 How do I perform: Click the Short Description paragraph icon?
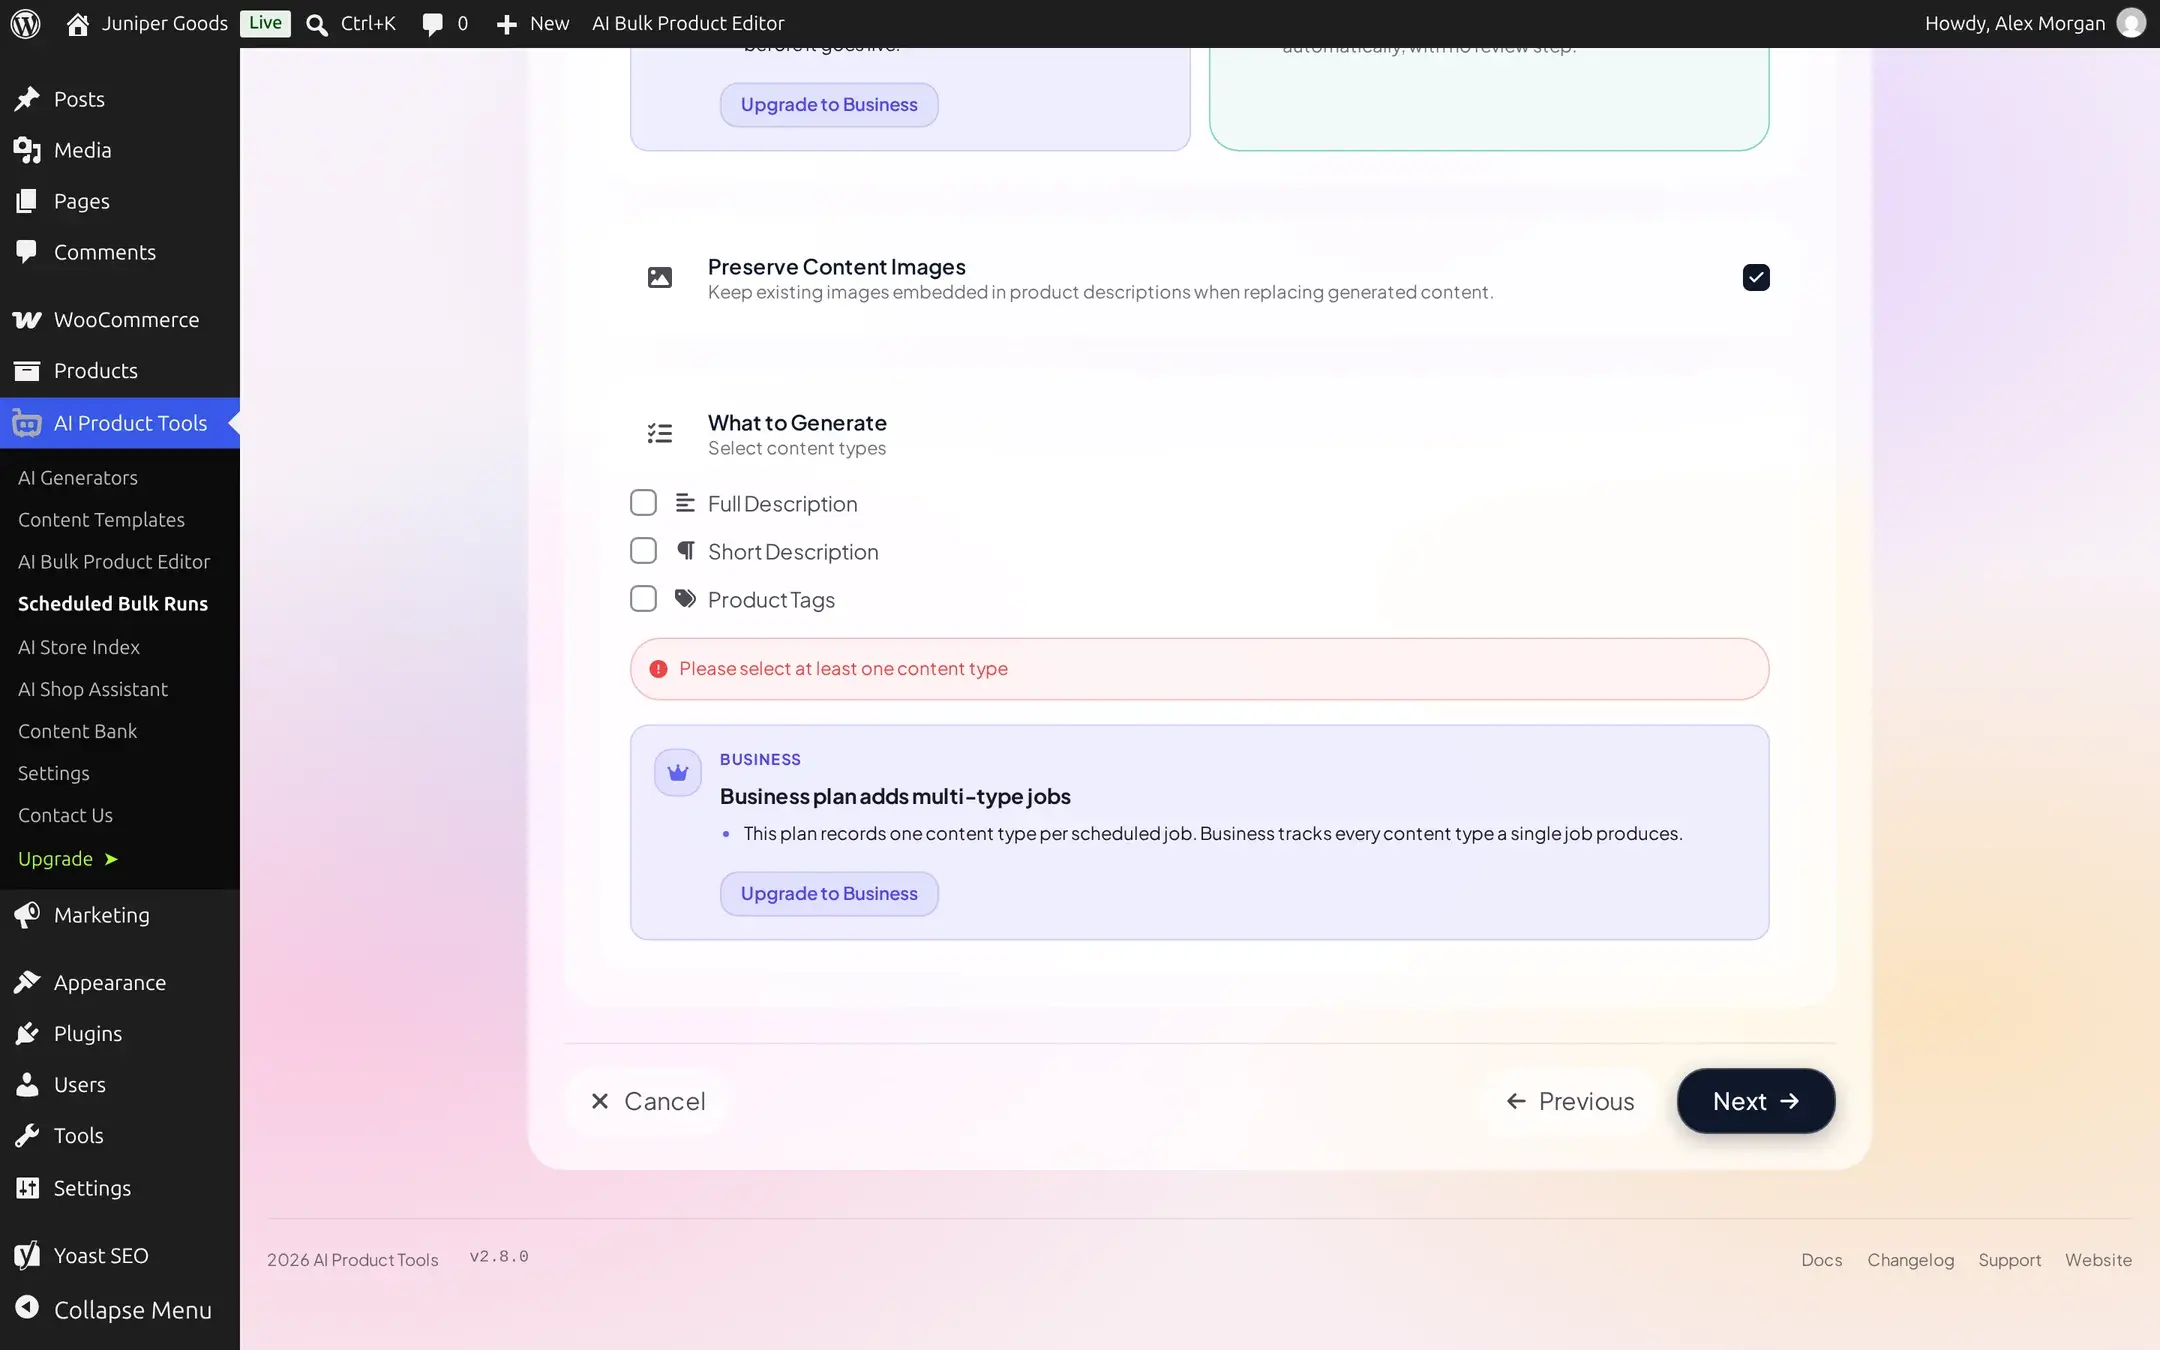tap(685, 551)
